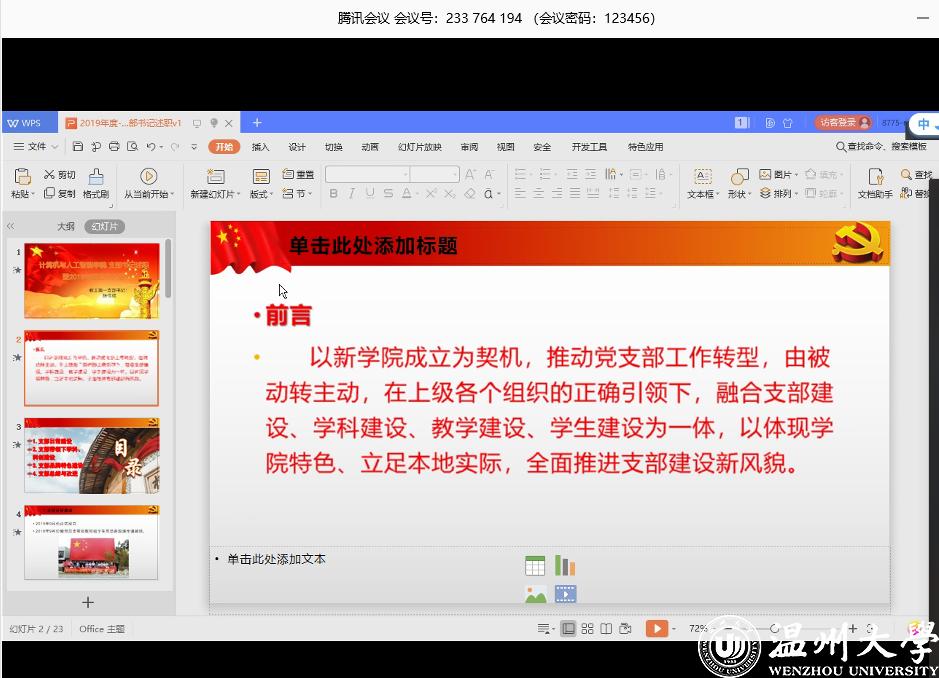The width and height of the screenshot is (939, 678).
Task: Insert a video using the placeholder film icon
Action: pyautogui.click(x=565, y=594)
